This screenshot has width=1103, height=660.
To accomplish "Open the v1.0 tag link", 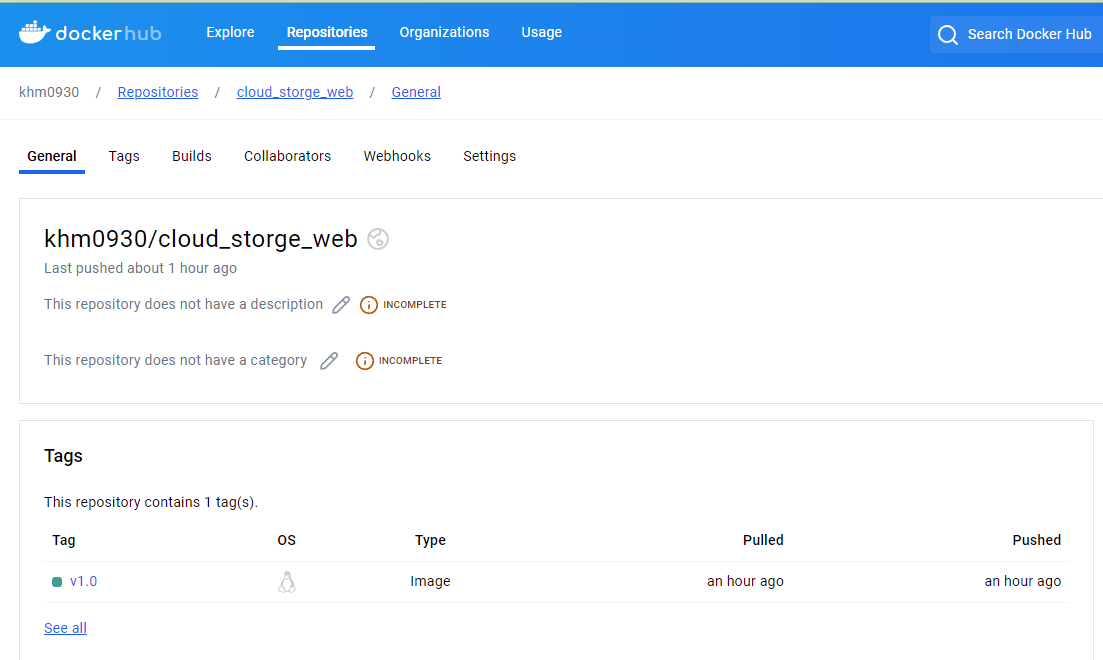I will click(84, 581).
